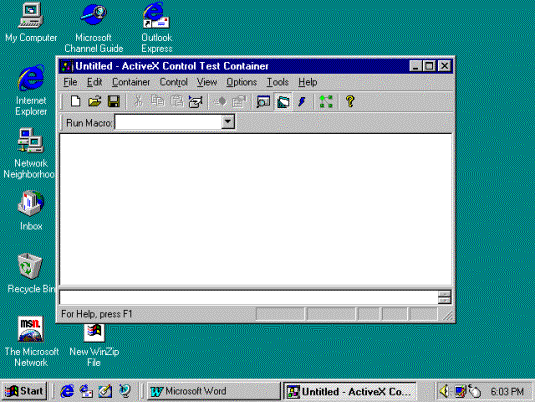The height and width of the screenshot is (402, 535).
Task: Click the volume speaker tray icon
Action: (444, 391)
